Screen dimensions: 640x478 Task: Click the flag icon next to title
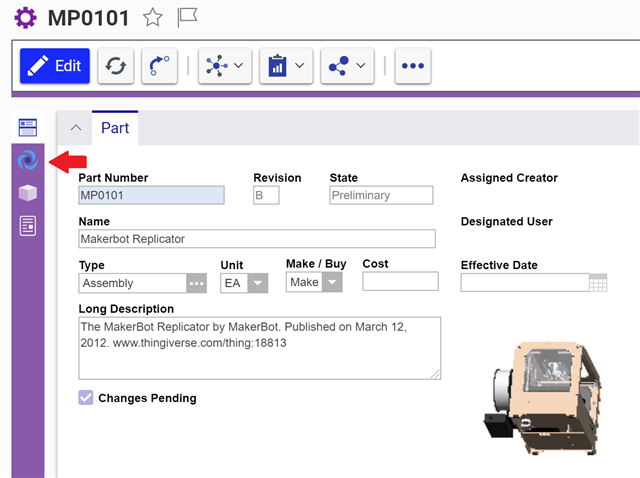click(x=186, y=17)
